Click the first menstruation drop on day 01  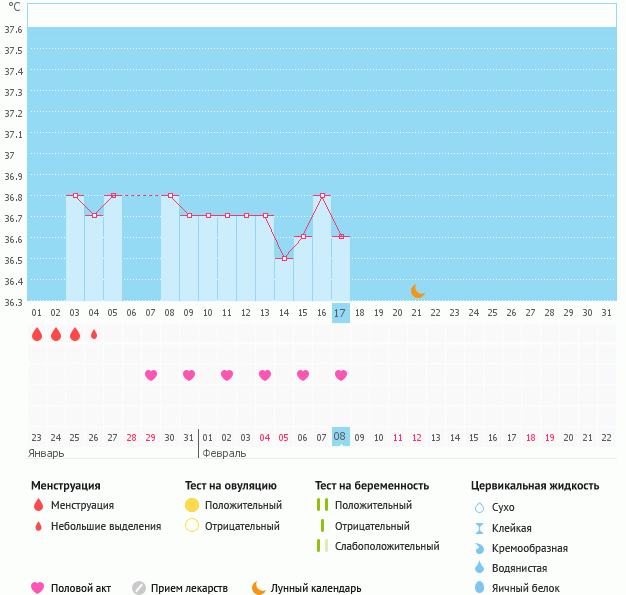pos(37,334)
